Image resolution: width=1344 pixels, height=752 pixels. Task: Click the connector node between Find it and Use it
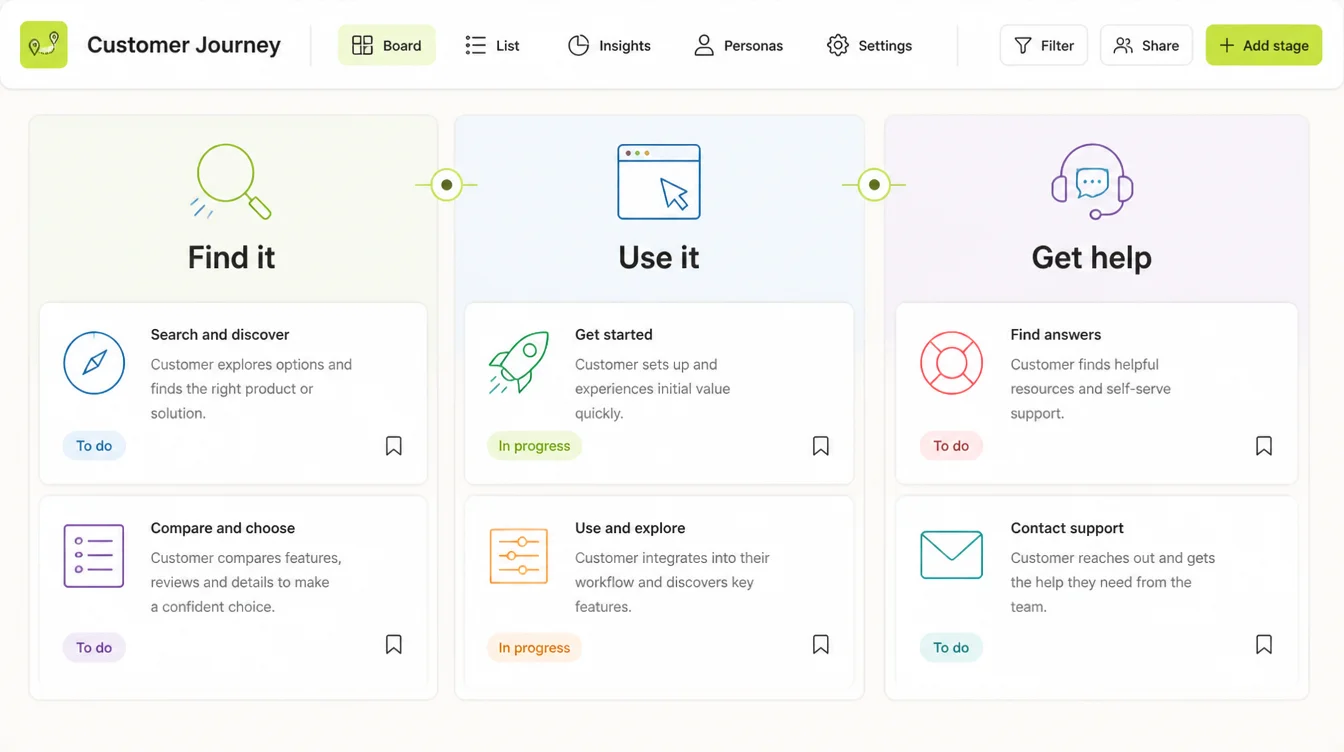point(446,185)
